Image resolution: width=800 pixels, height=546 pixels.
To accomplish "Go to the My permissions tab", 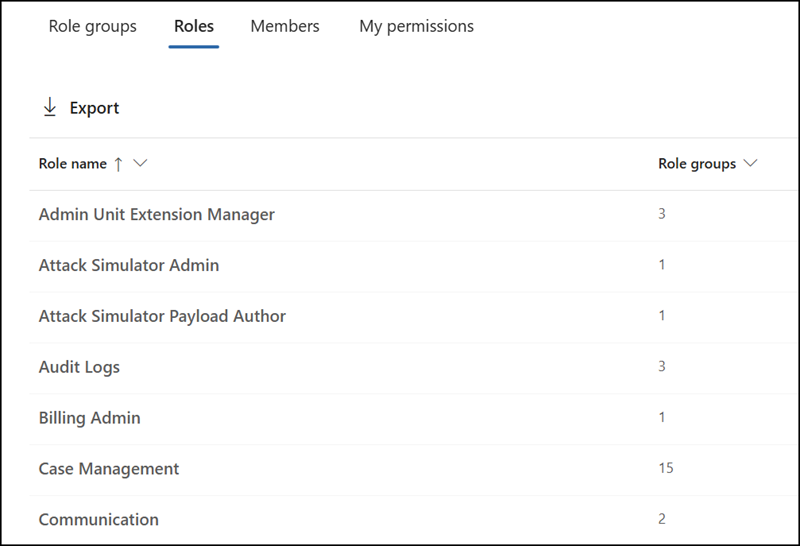I will pos(416,27).
